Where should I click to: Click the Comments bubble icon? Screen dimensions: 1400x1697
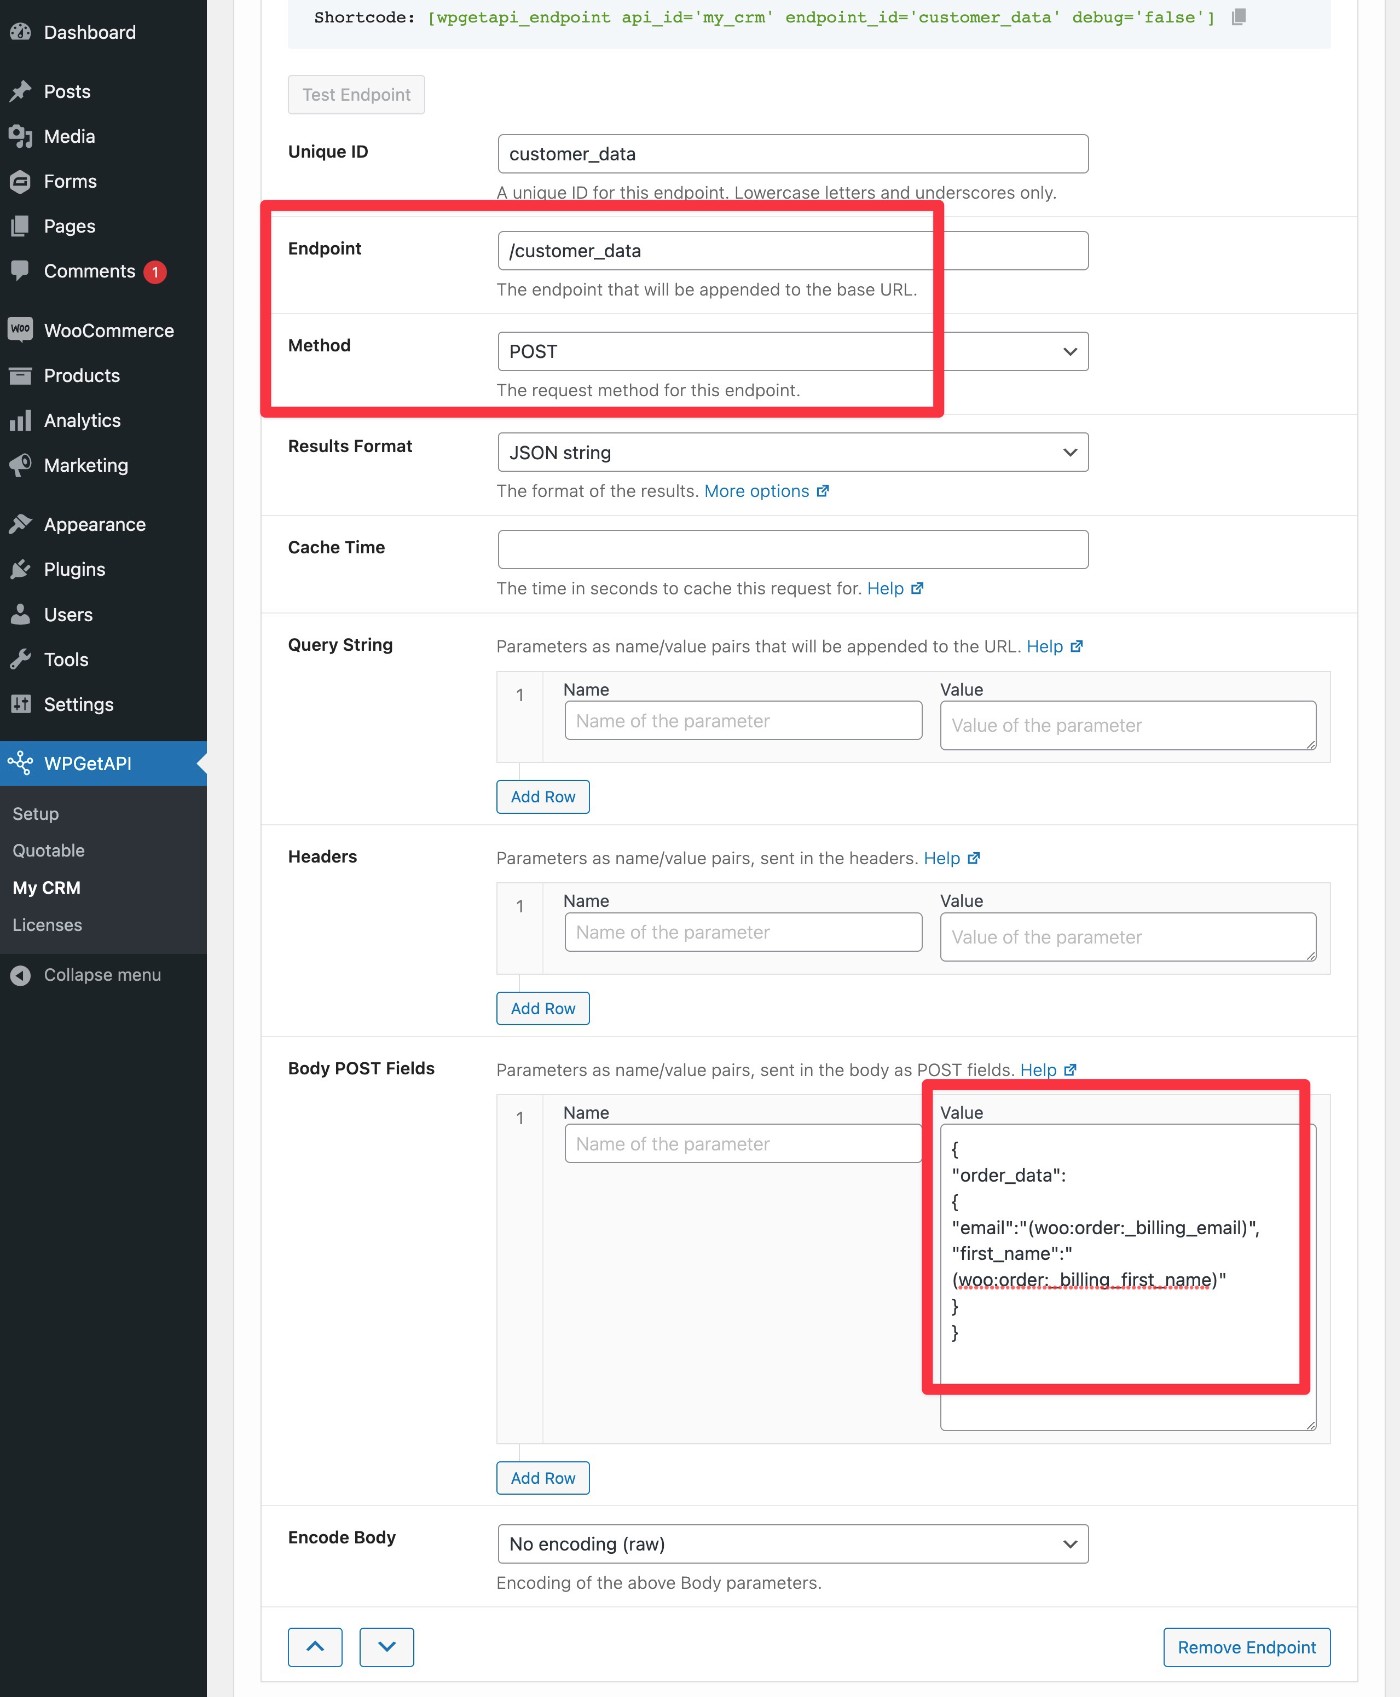pyautogui.click(x=20, y=271)
